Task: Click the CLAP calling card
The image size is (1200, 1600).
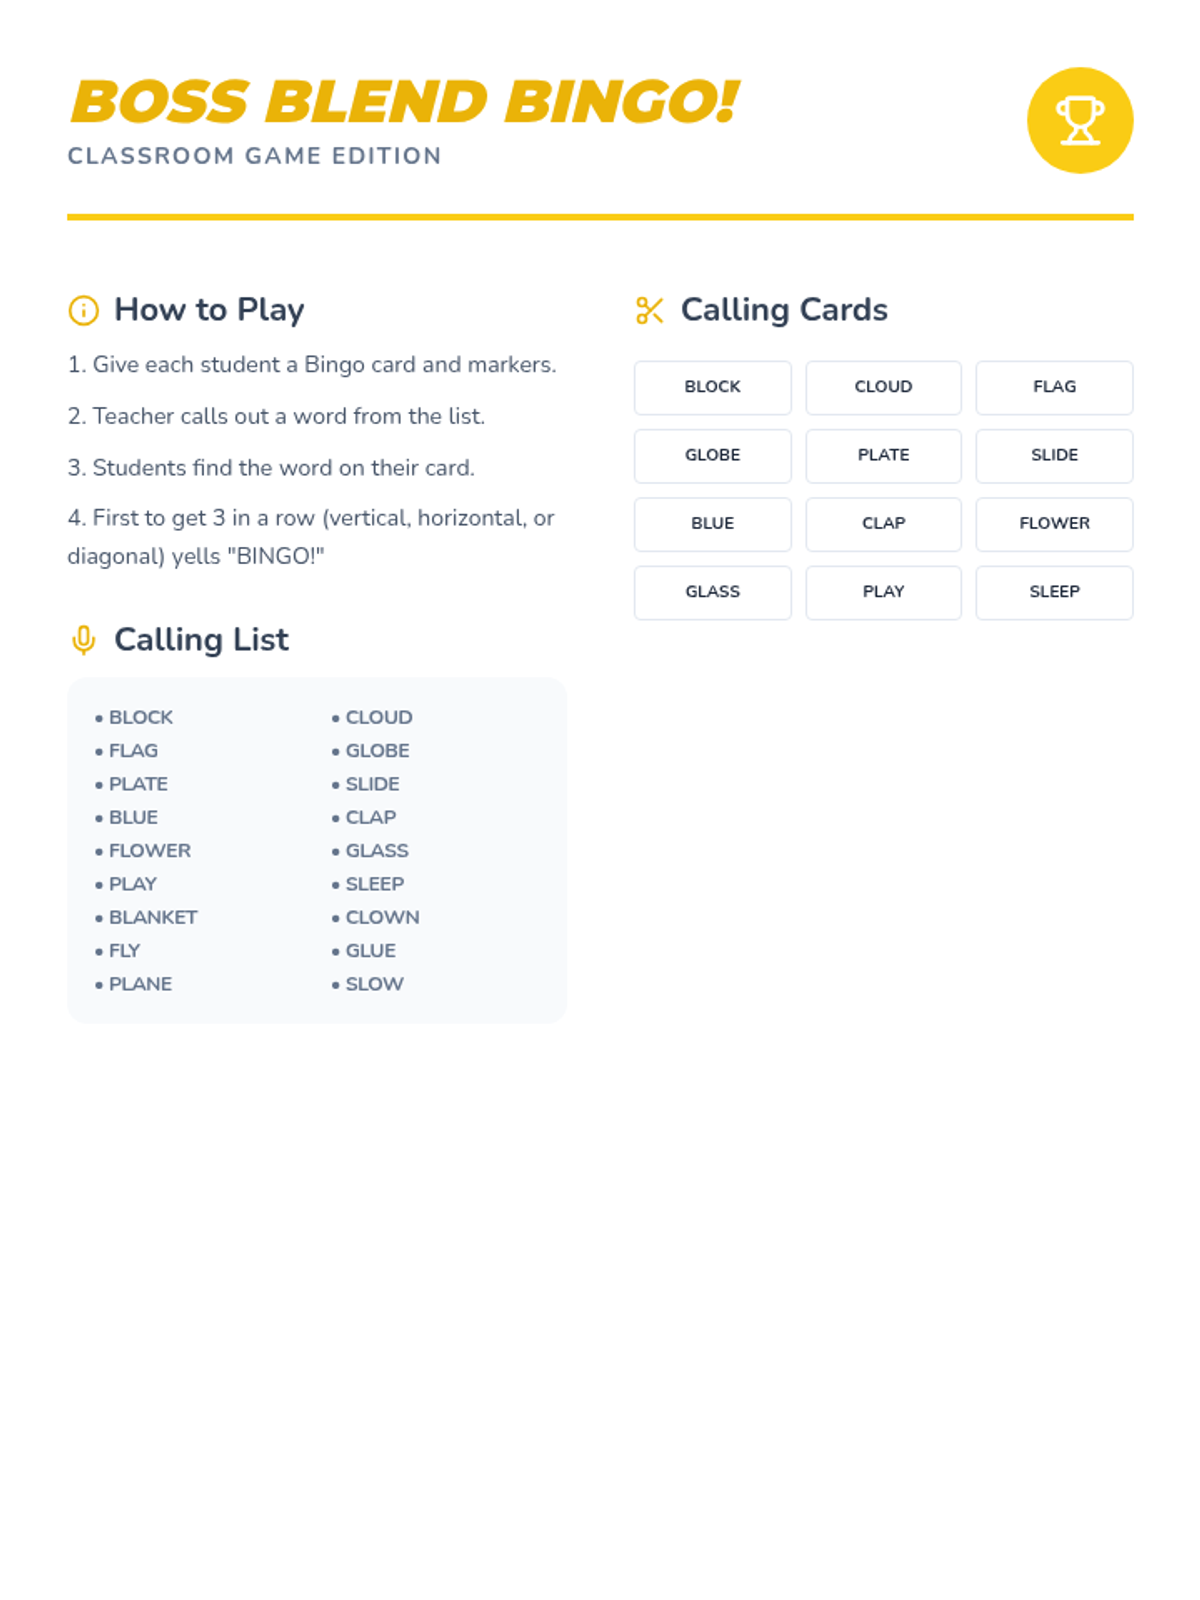Action: [883, 523]
